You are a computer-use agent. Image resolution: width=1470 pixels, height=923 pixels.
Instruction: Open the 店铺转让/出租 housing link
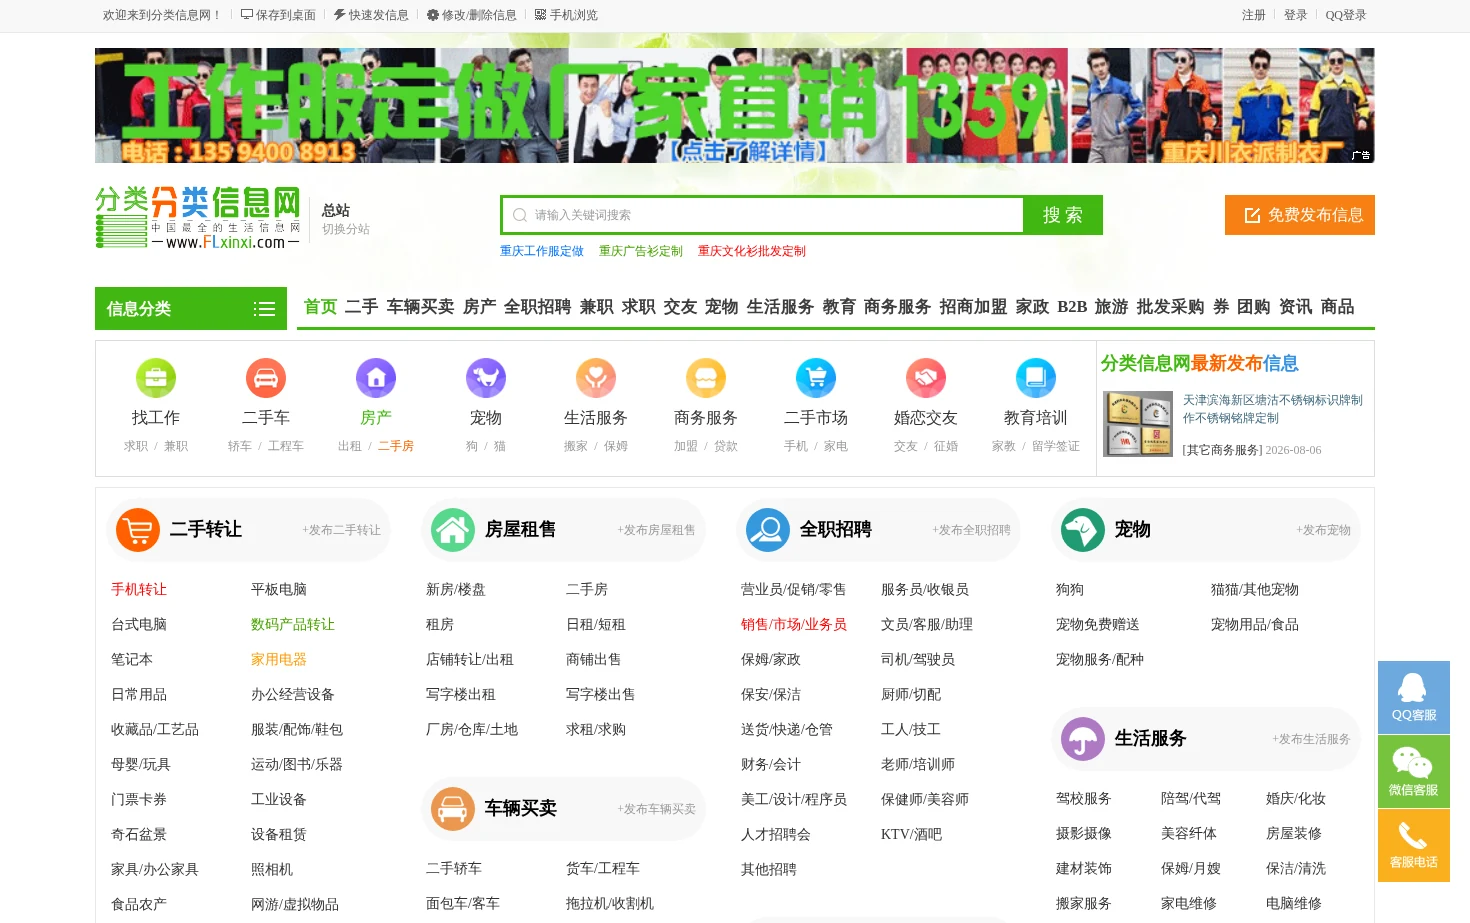point(470,660)
